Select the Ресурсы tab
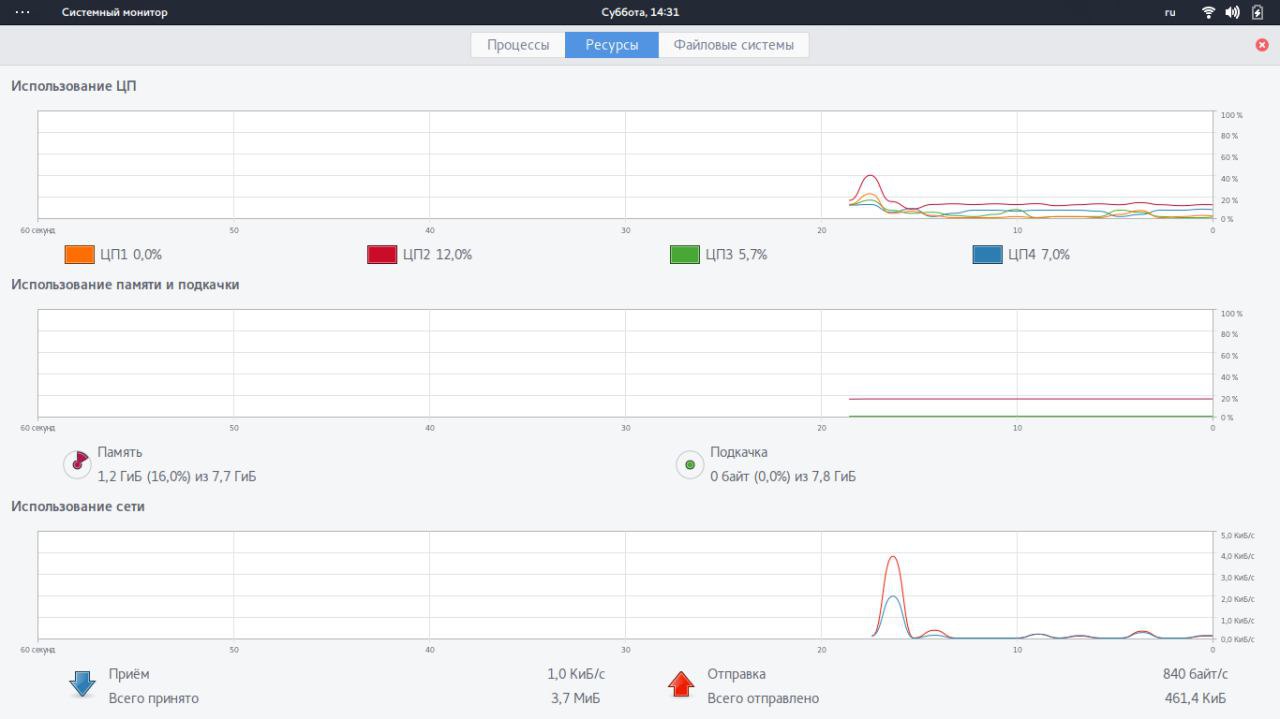 click(612, 45)
